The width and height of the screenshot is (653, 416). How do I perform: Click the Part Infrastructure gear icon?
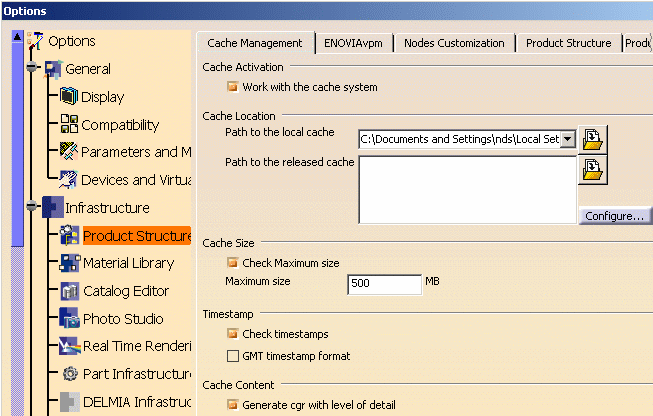coord(69,374)
